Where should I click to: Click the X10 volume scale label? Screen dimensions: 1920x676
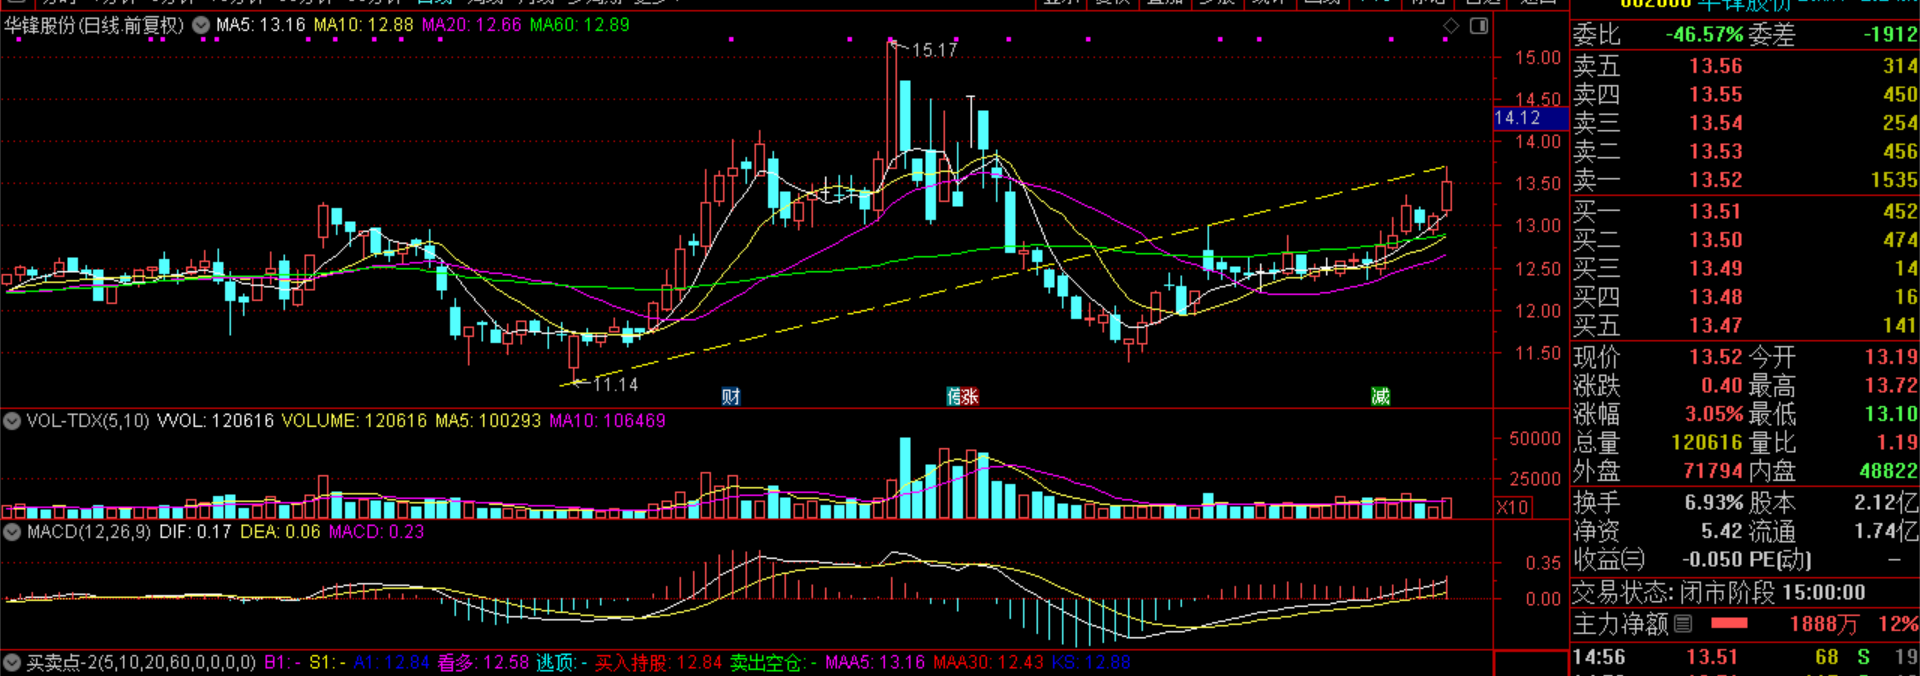point(1512,508)
